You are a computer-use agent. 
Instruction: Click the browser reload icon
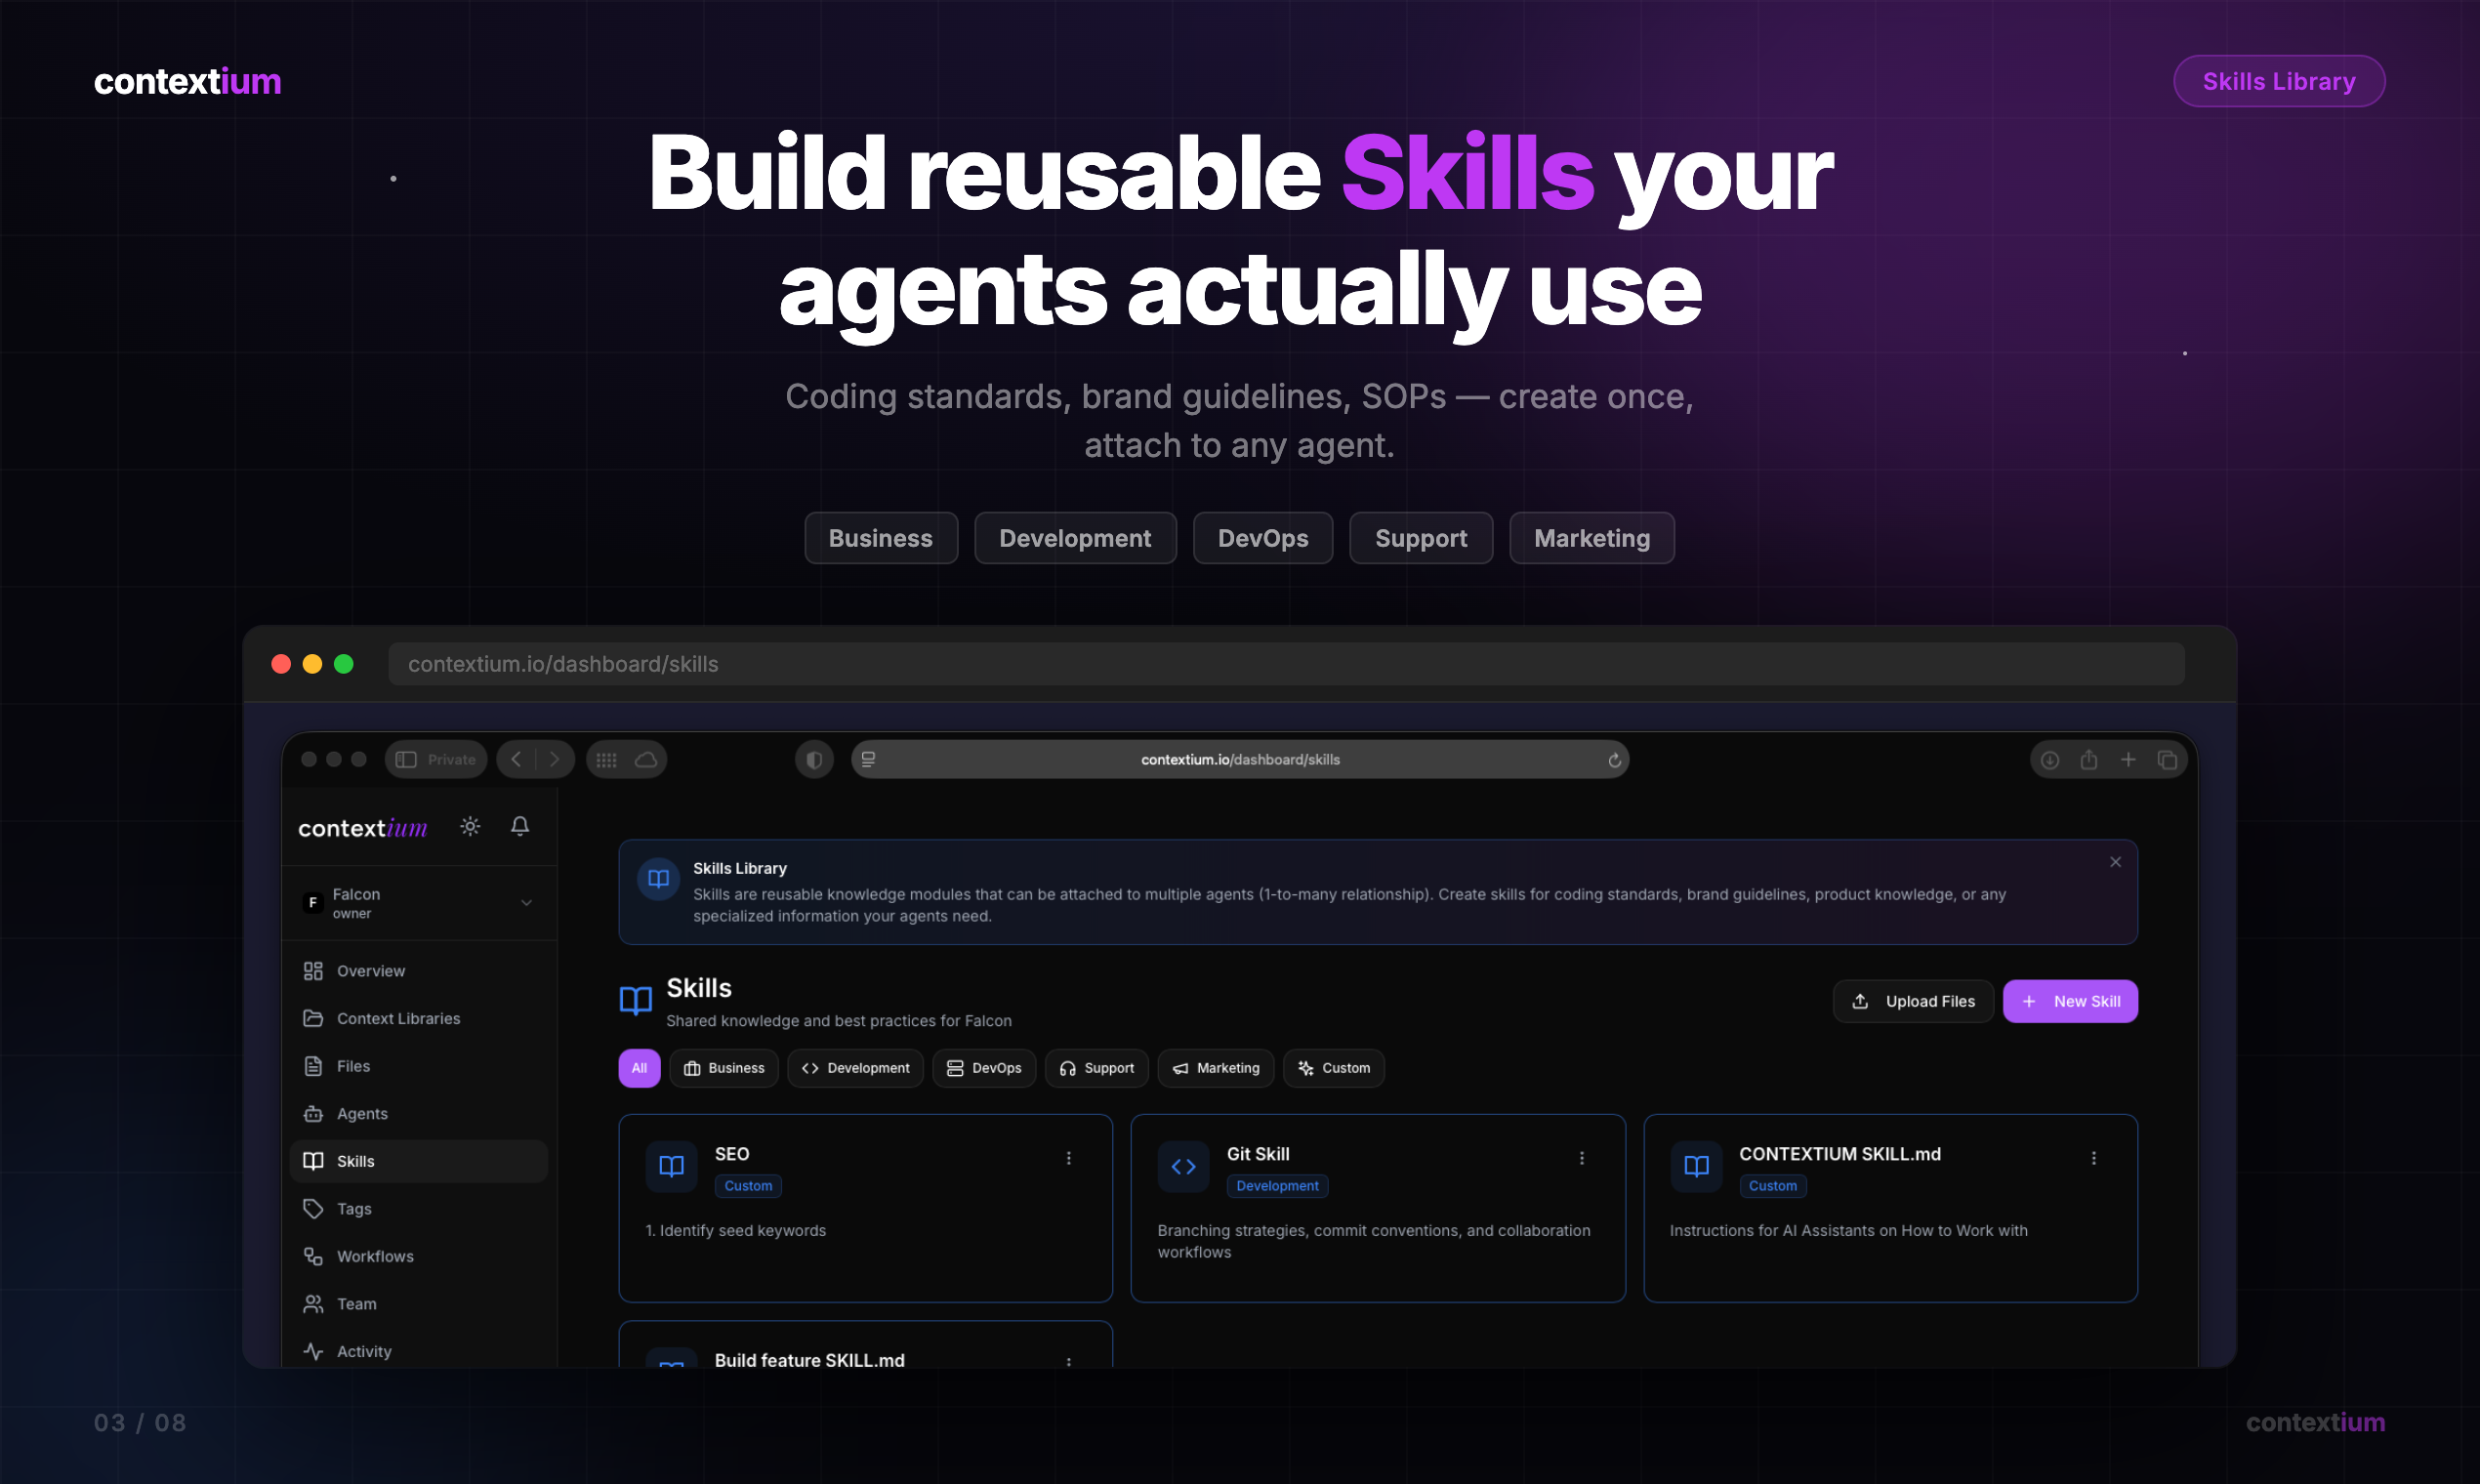pyautogui.click(x=1614, y=760)
